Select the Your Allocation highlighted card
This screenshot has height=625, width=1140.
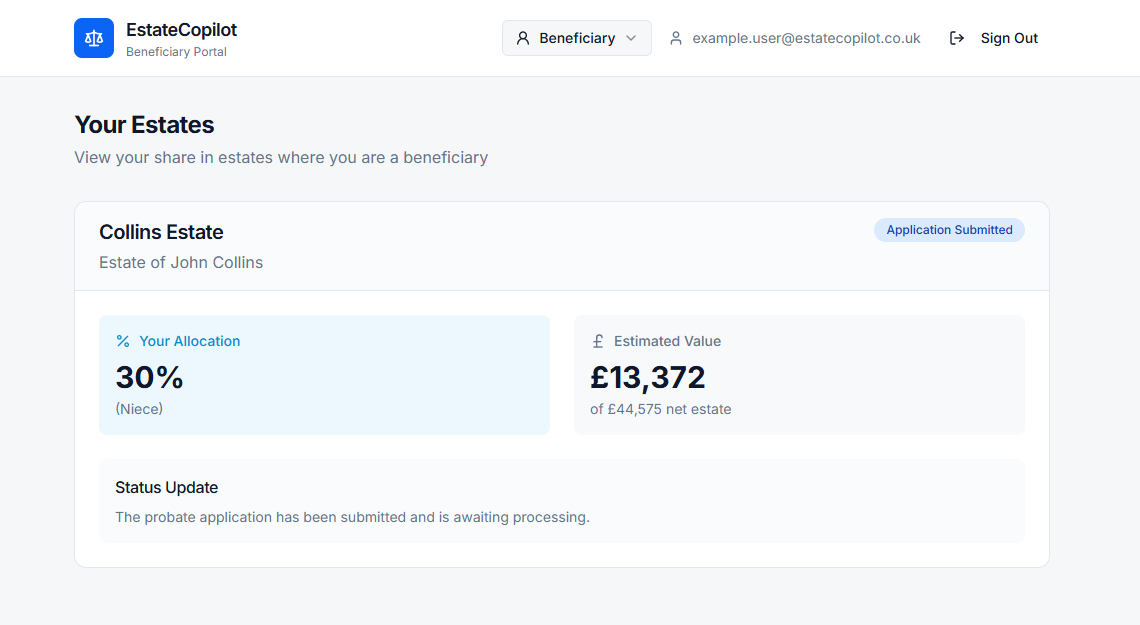click(324, 375)
